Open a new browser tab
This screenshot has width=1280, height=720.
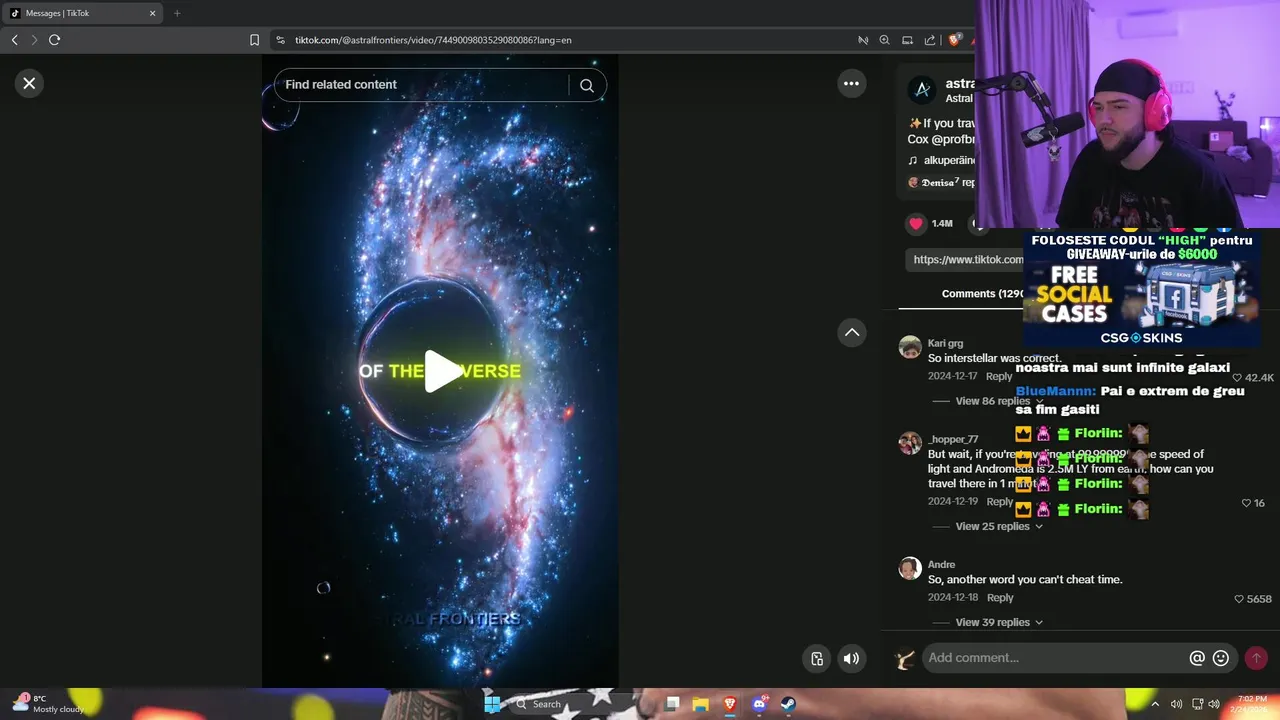click(x=177, y=13)
